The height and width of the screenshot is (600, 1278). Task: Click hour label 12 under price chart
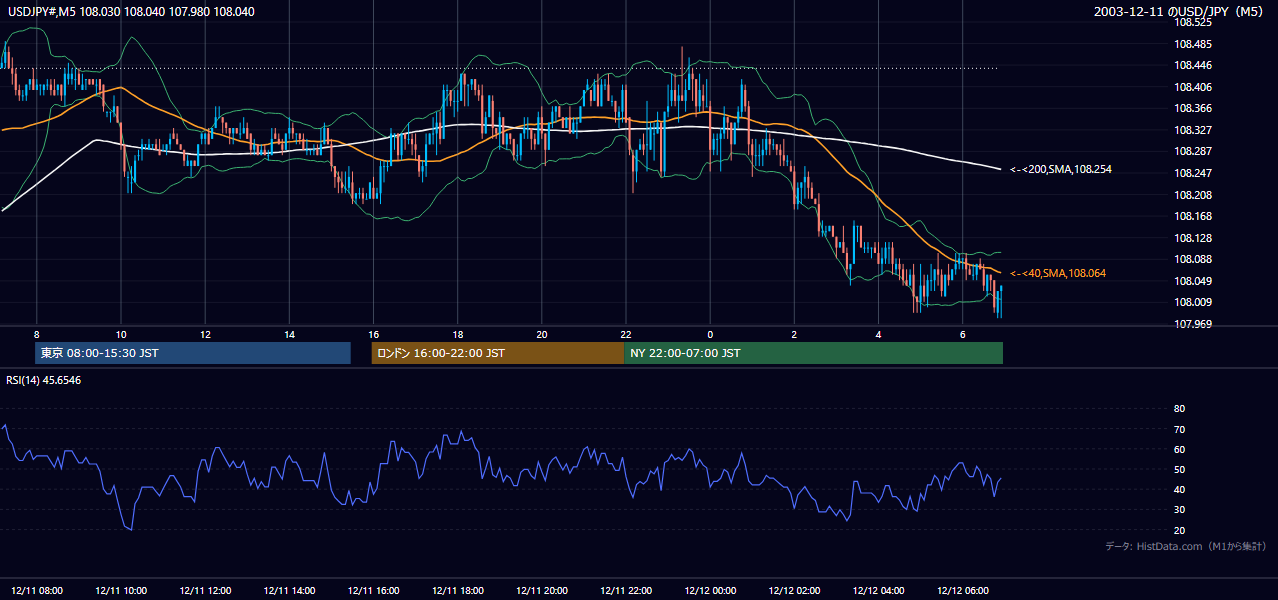(x=205, y=334)
